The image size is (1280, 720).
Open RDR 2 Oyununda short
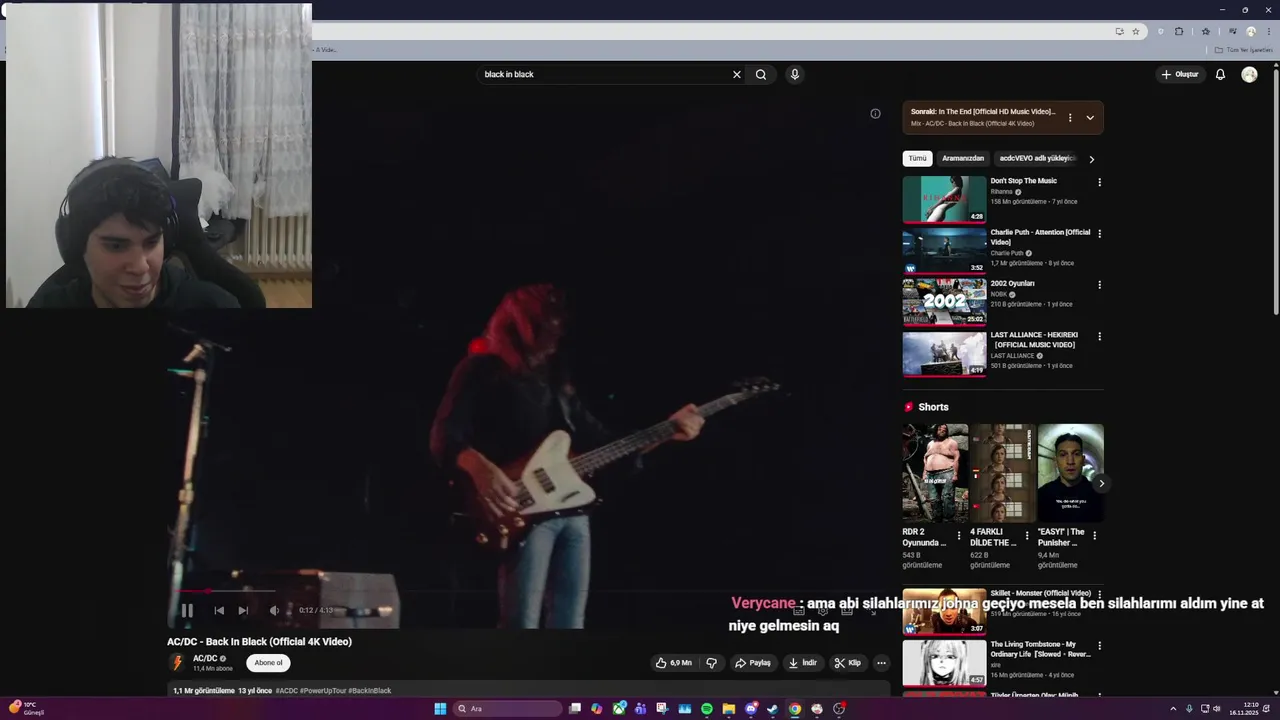coord(935,473)
